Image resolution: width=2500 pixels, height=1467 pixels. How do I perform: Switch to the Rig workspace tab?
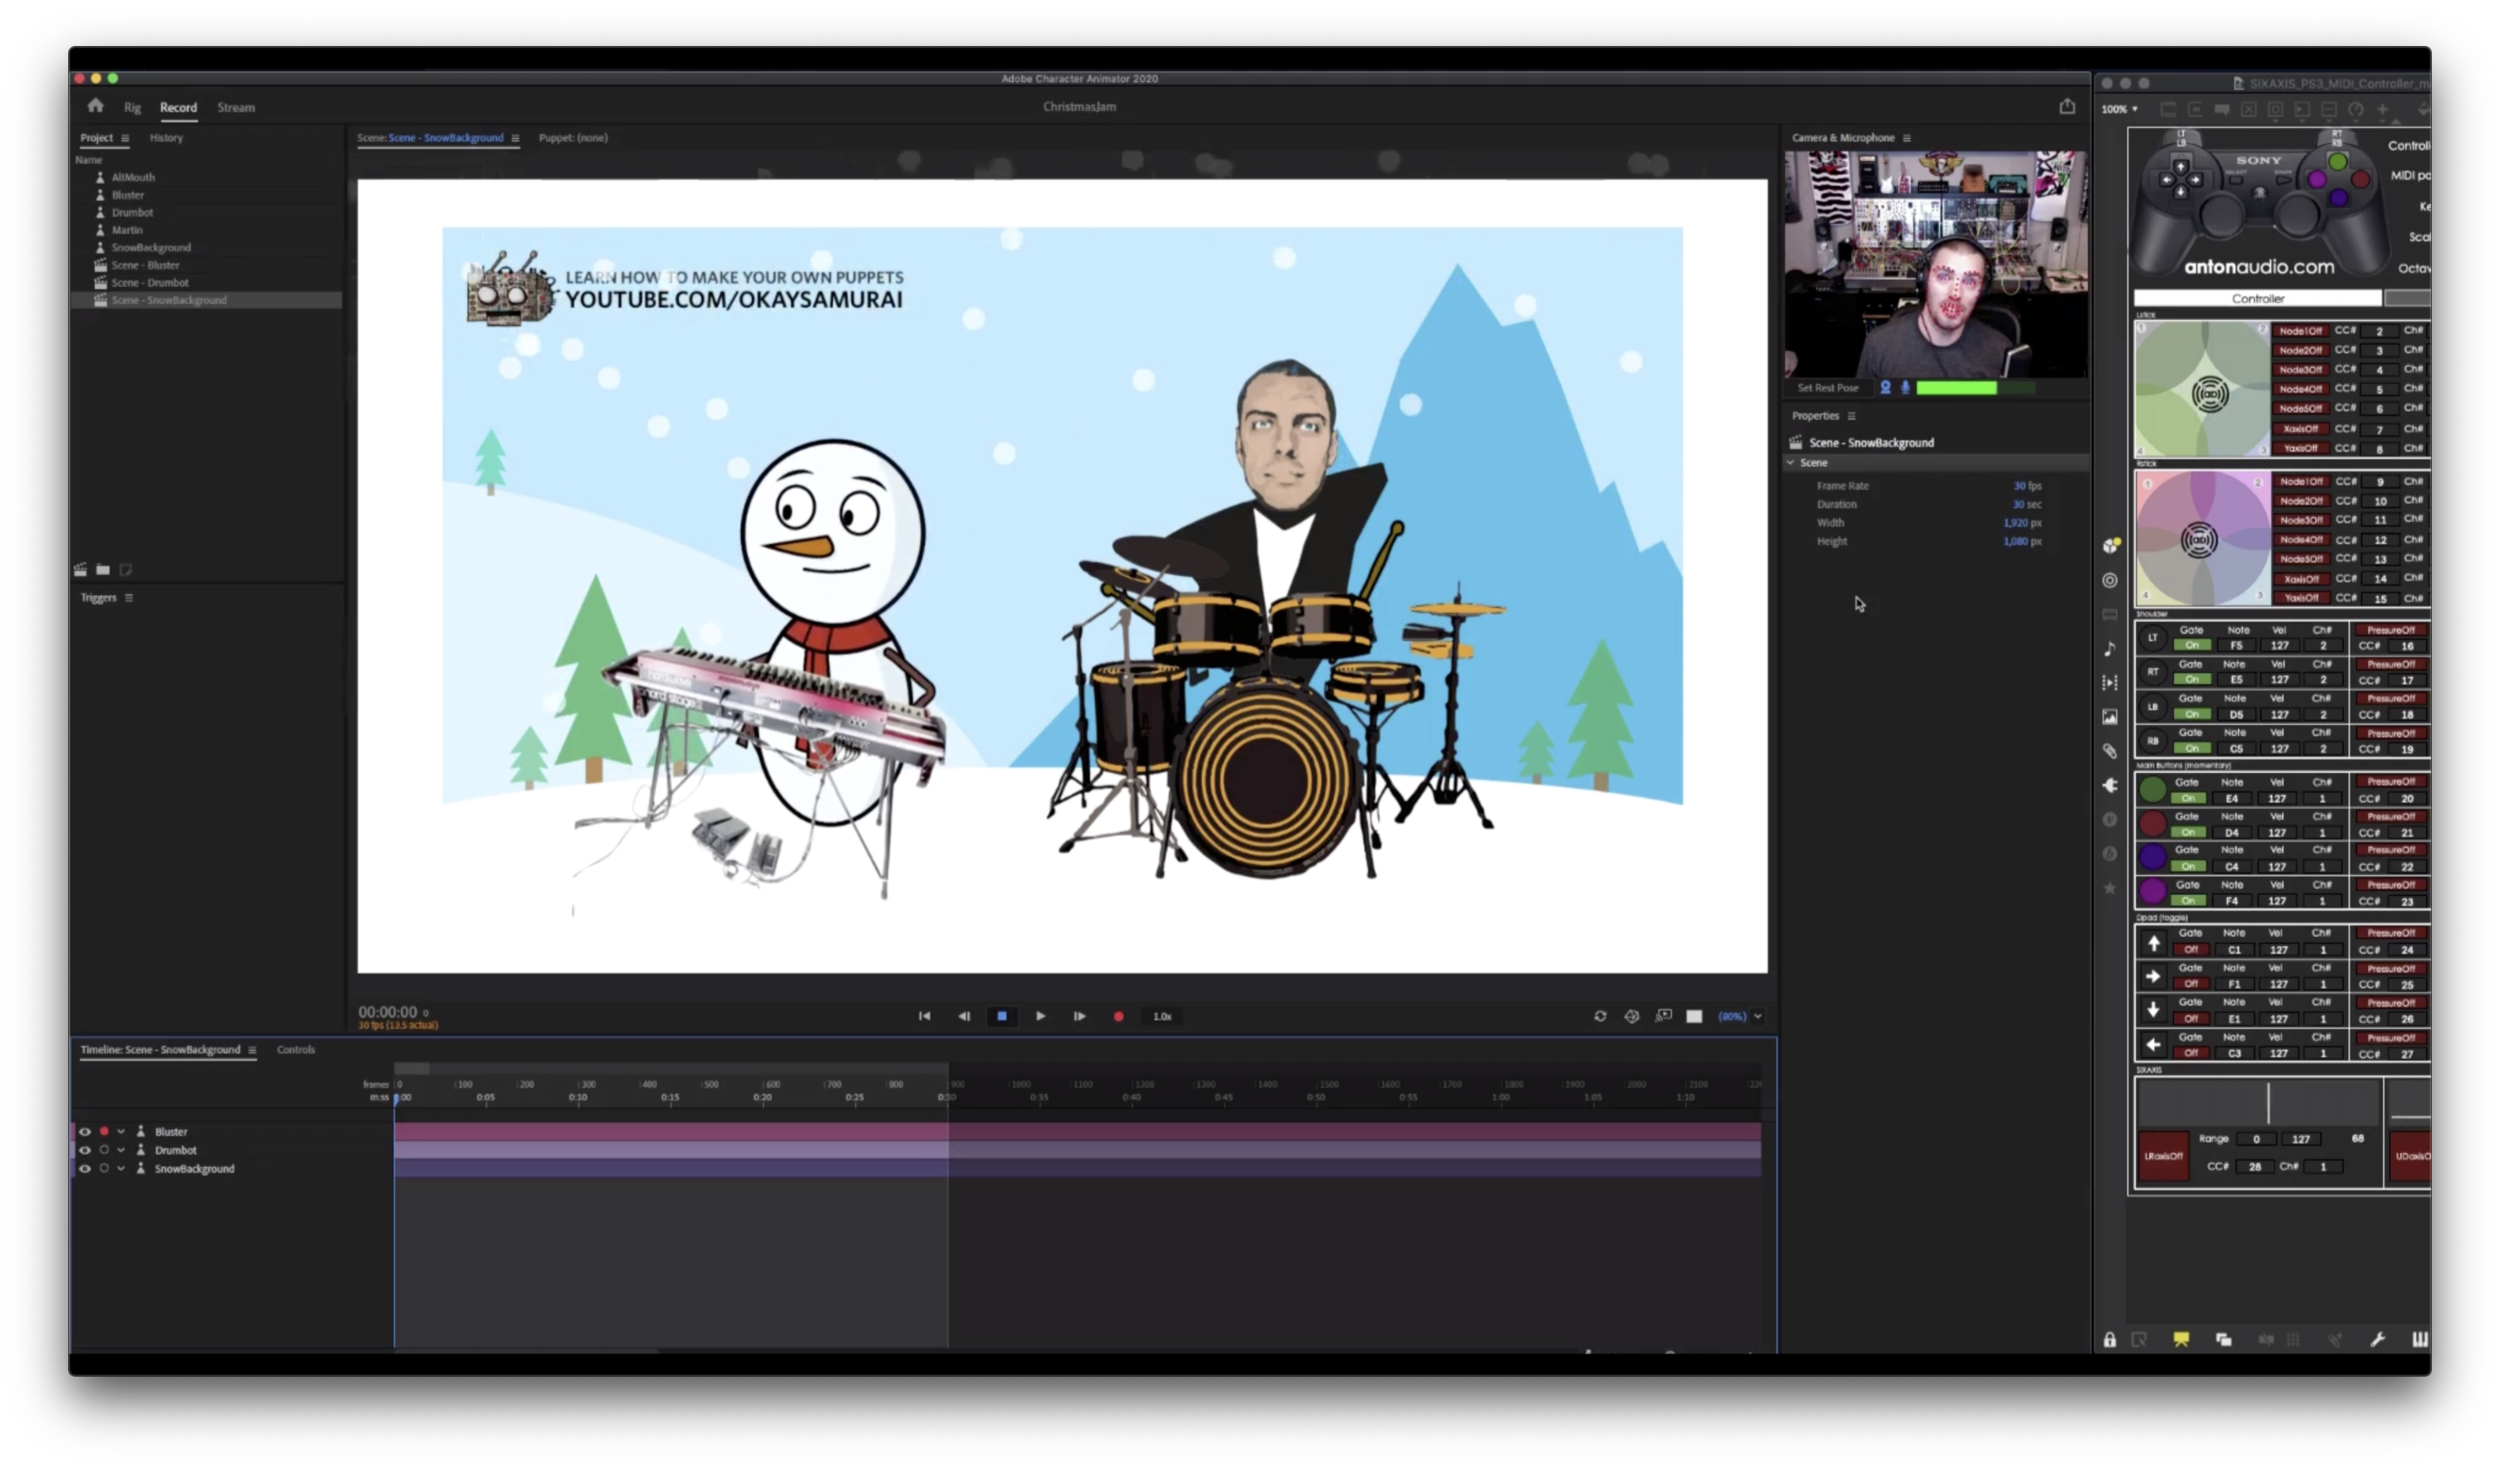pos(132,107)
